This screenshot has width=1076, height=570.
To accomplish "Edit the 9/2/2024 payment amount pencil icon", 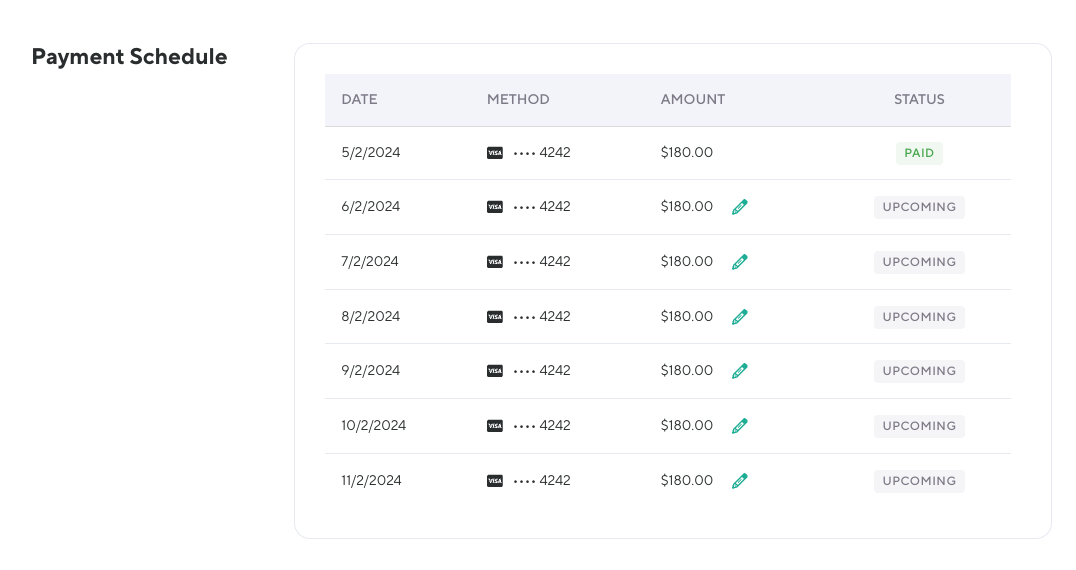I will [x=739, y=371].
